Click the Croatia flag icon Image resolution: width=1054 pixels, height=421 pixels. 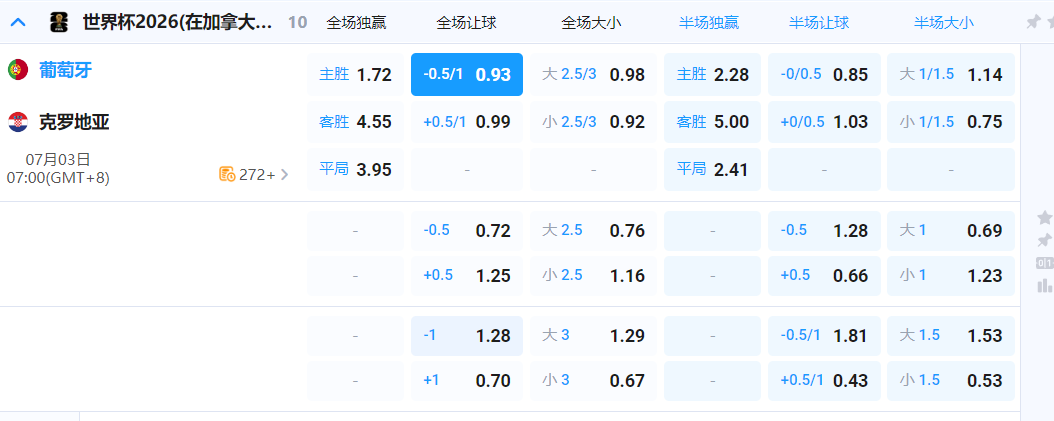click(17, 122)
